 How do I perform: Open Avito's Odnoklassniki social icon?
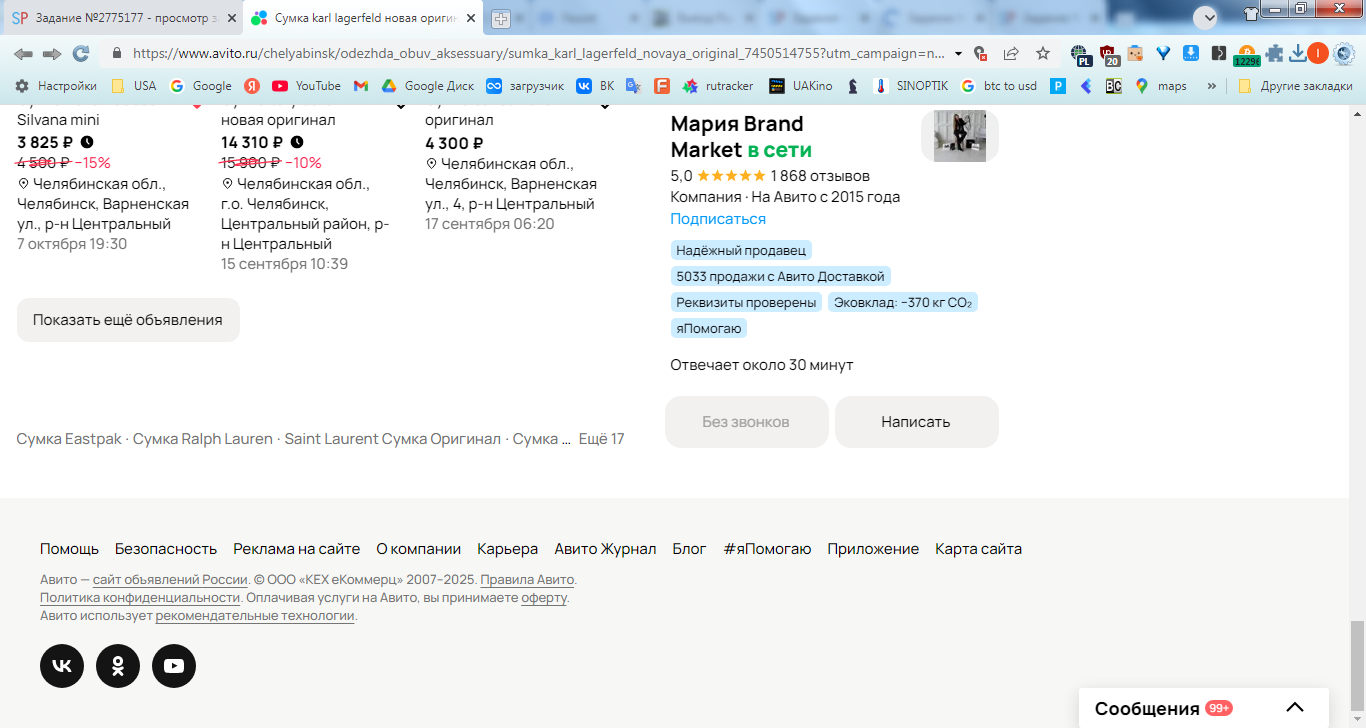tap(118, 666)
